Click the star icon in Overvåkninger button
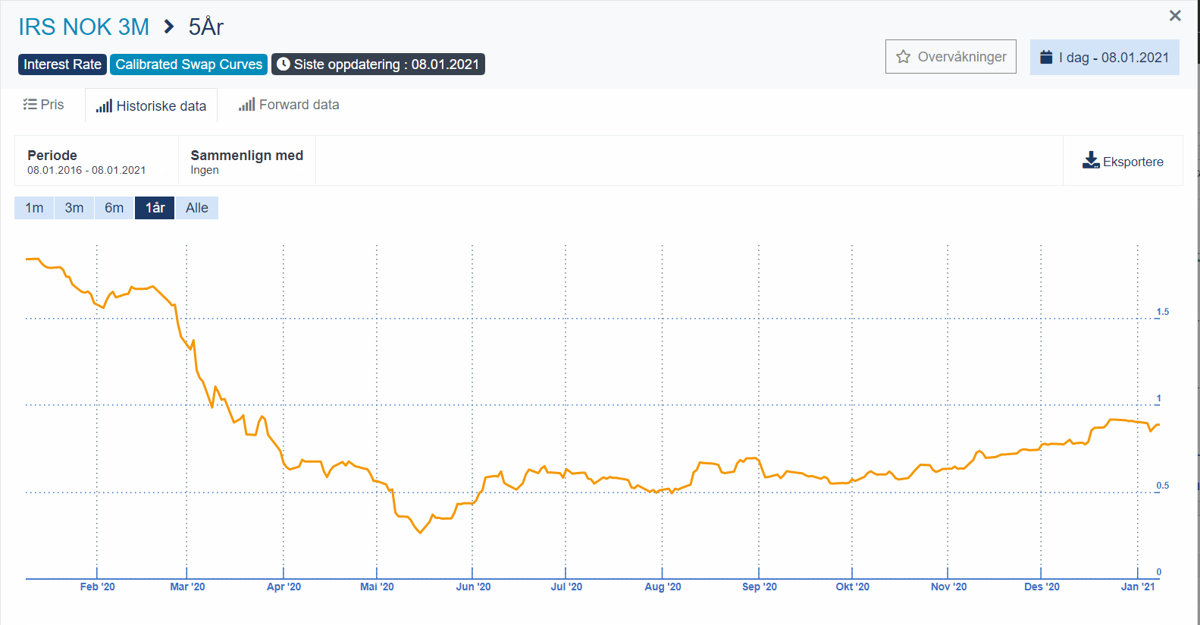1200x625 pixels. [903, 57]
